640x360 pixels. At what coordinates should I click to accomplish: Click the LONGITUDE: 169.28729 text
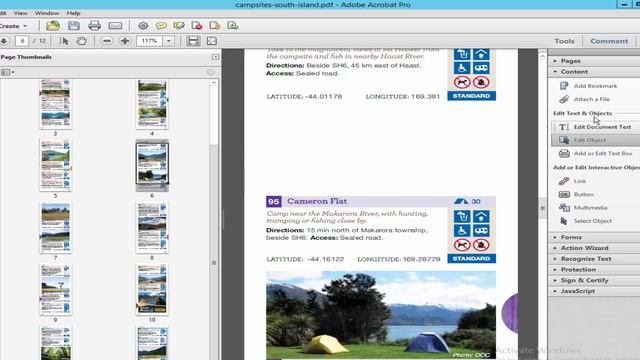tap(399, 259)
